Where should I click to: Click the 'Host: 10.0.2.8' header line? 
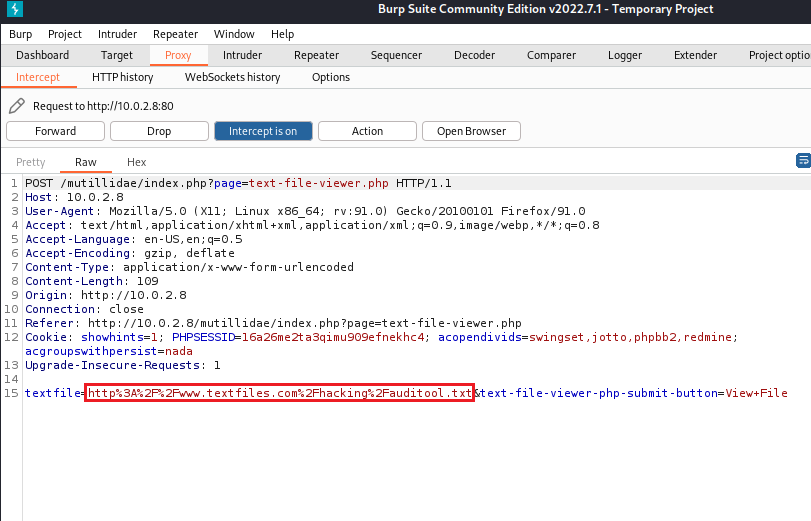[x=74, y=197]
